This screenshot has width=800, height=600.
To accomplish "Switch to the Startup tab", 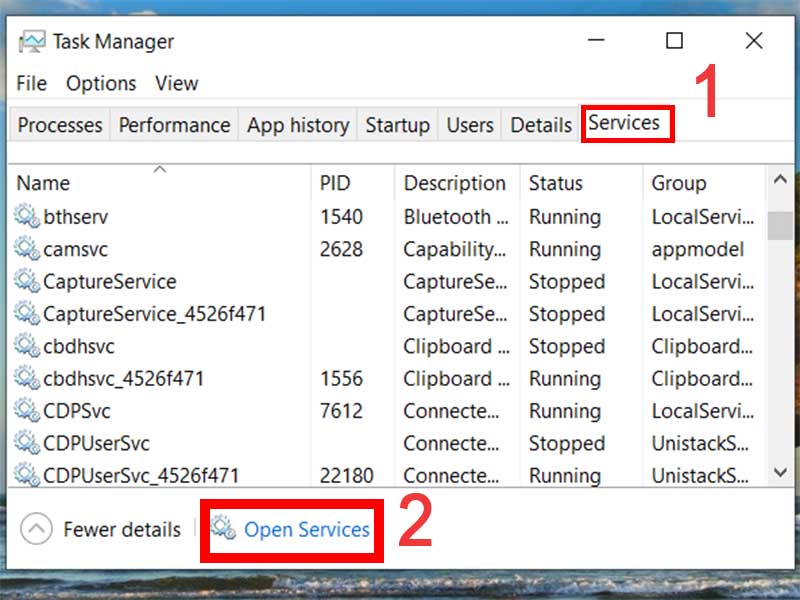I will (397, 125).
